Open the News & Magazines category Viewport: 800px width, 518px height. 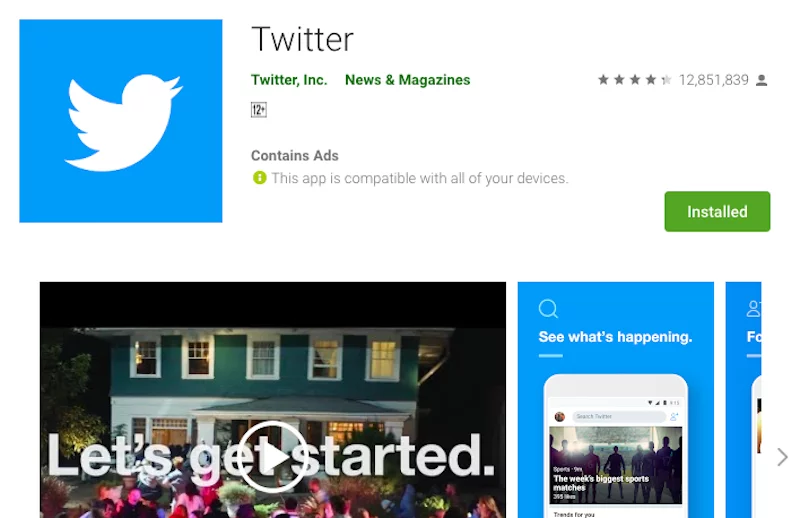(x=407, y=80)
